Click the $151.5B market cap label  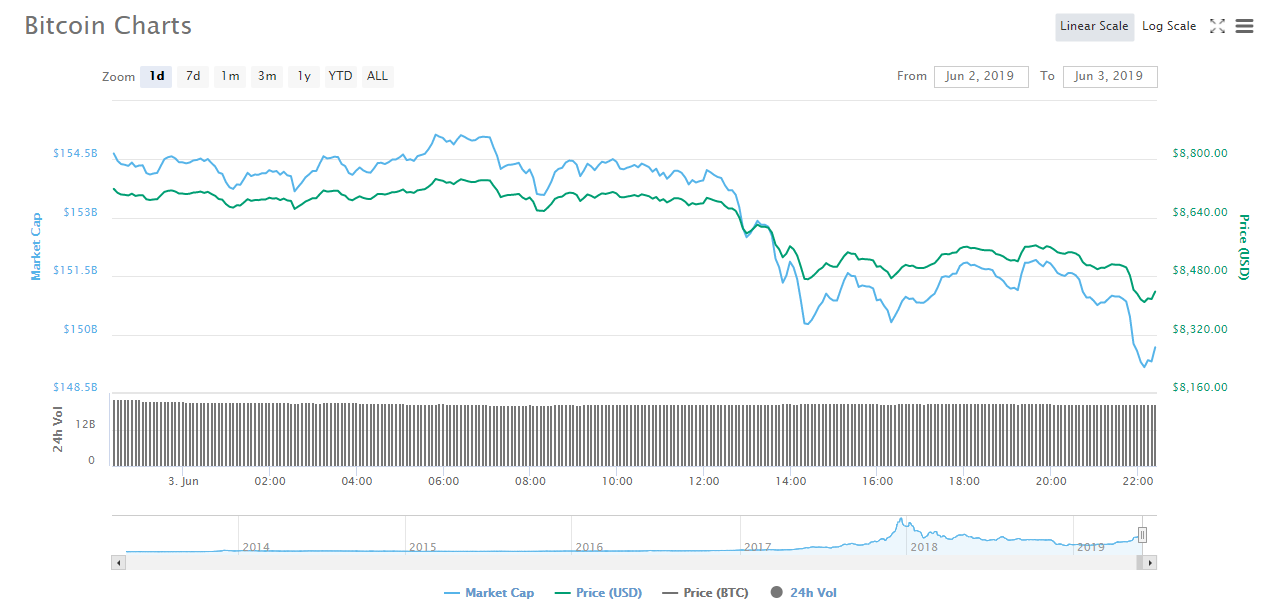[75, 271]
